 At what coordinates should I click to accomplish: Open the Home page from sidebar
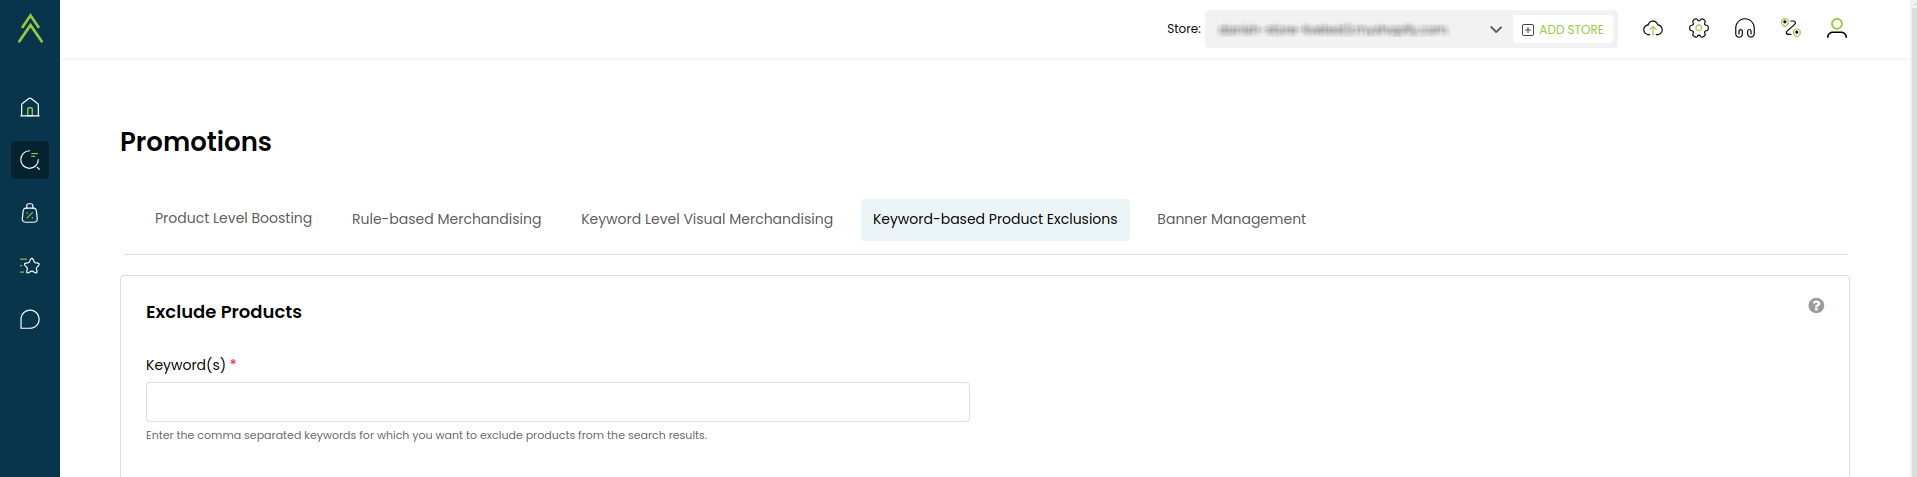pyautogui.click(x=30, y=107)
